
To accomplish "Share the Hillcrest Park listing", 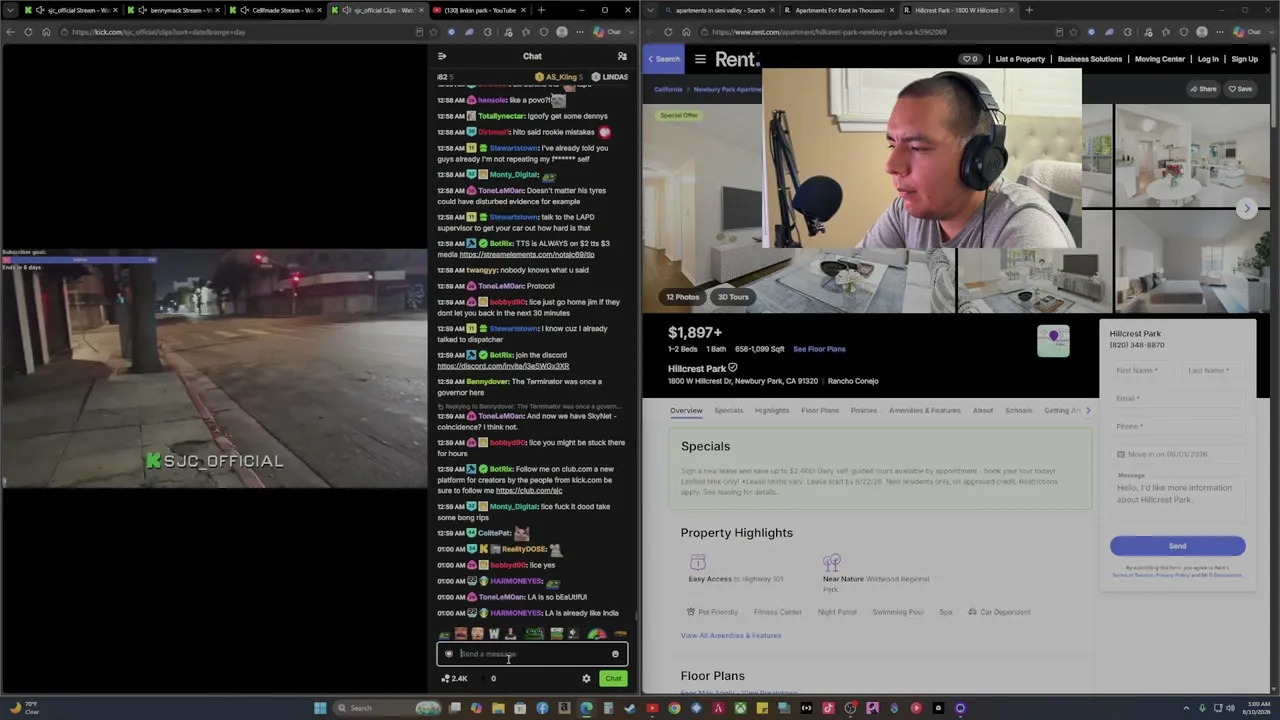I will [x=1203, y=89].
